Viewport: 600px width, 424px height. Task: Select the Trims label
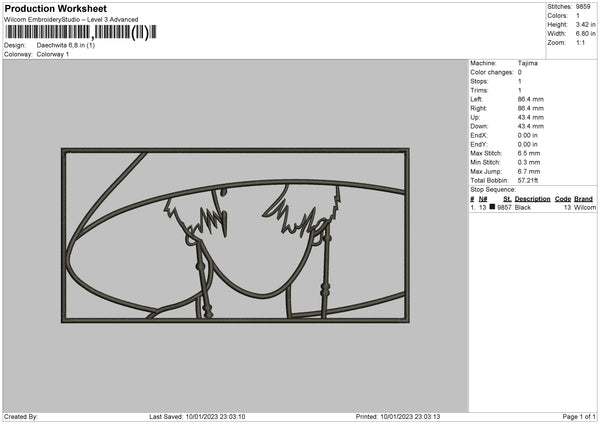pyautogui.click(x=479, y=90)
